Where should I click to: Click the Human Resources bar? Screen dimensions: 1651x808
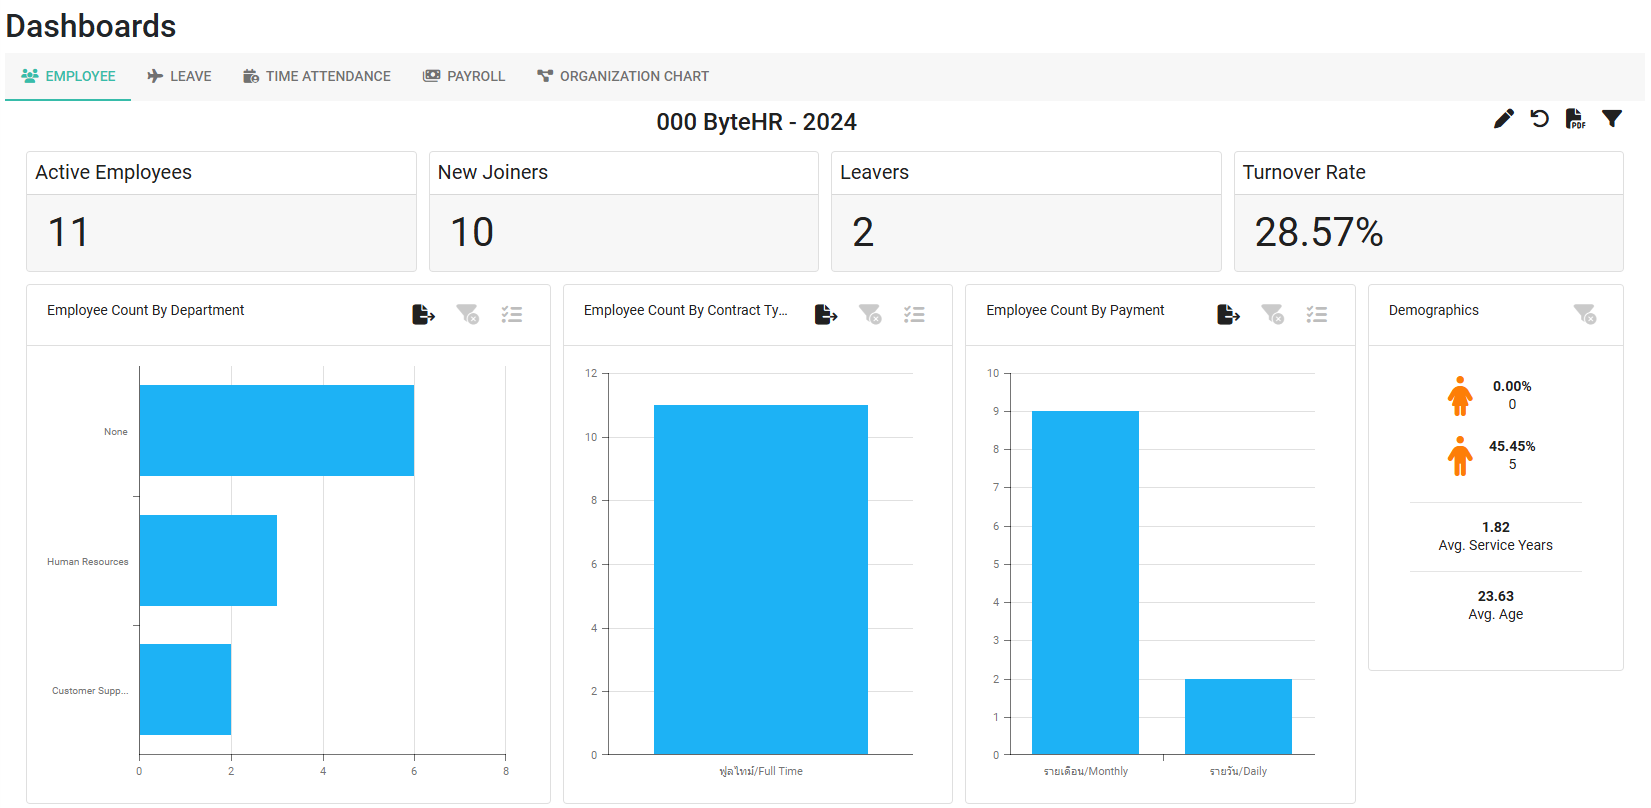(208, 560)
